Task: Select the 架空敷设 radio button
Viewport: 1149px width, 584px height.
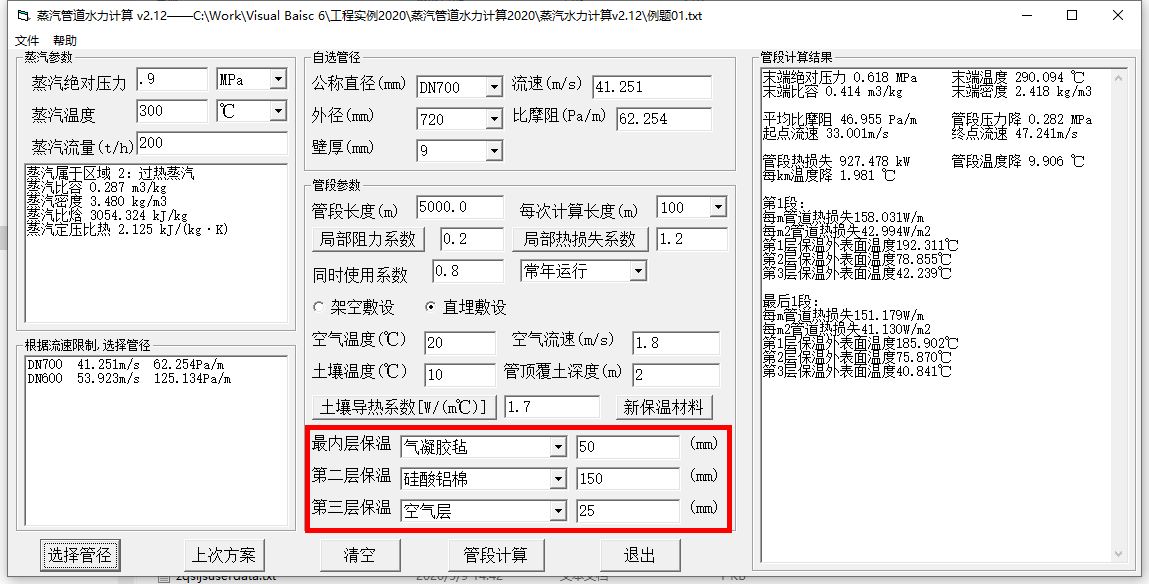Action: pyautogui.click(x=320, y=307)
